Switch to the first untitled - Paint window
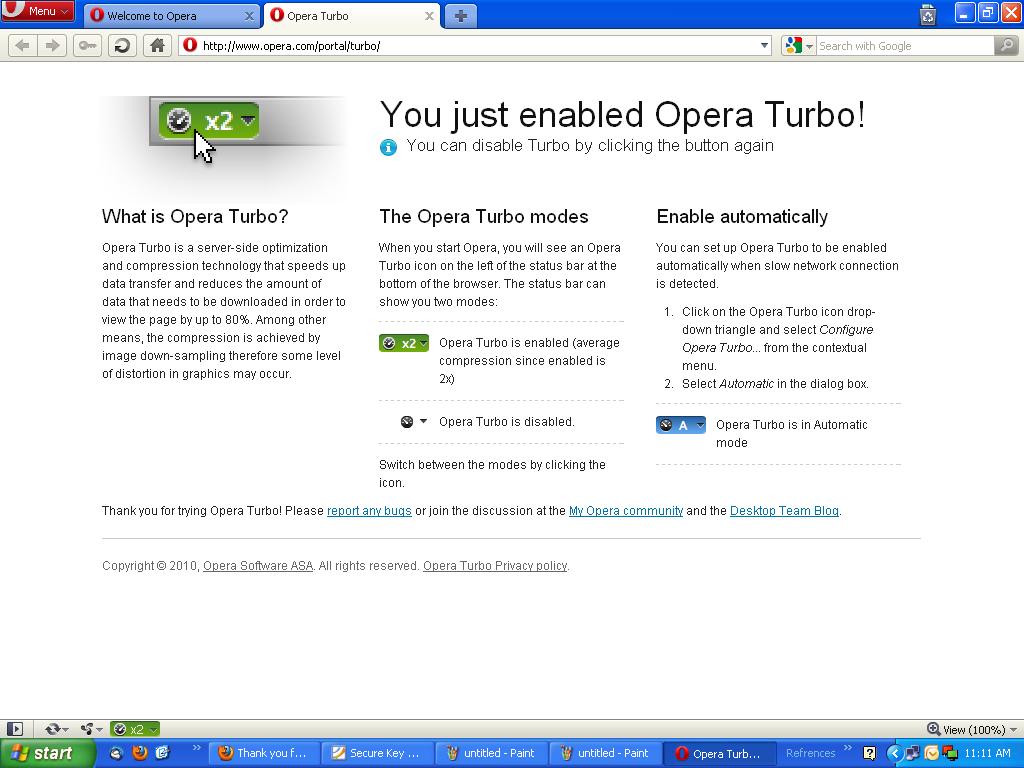The width and height of the screenshot is (1024, 768). click(x=492, y=753)
